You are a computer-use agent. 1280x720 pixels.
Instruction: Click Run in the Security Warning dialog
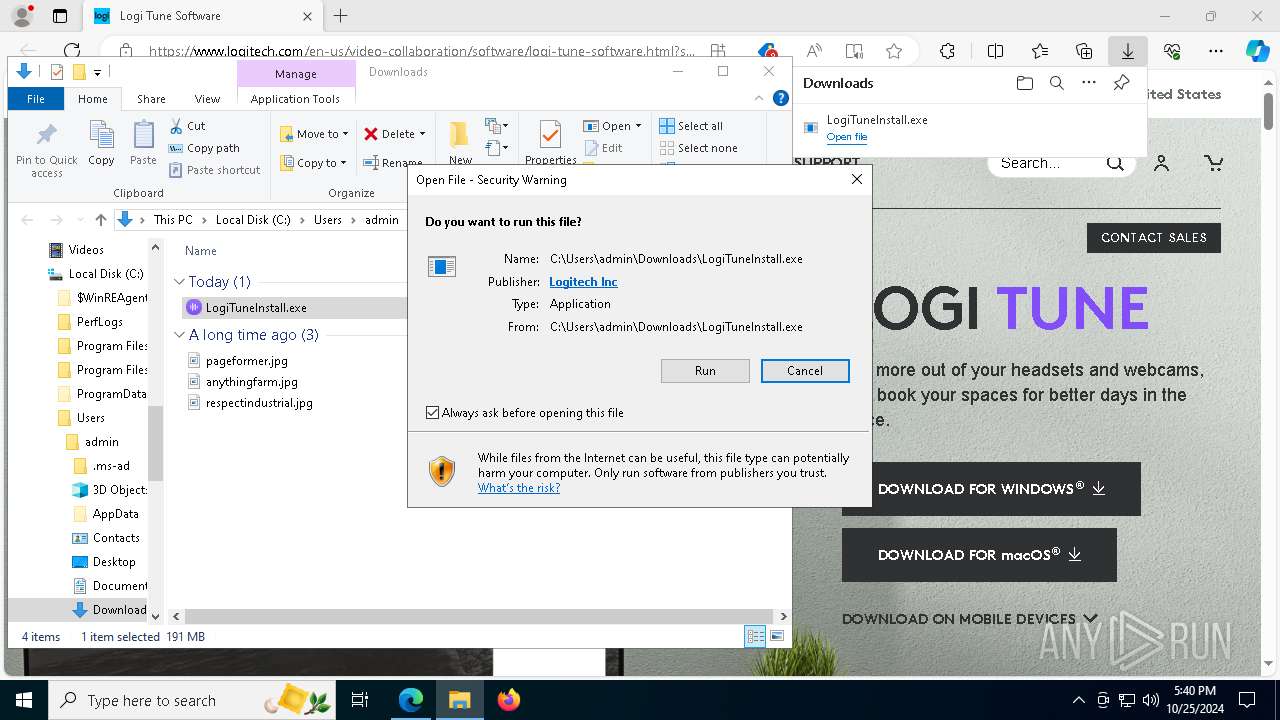(x=705, y=371)
